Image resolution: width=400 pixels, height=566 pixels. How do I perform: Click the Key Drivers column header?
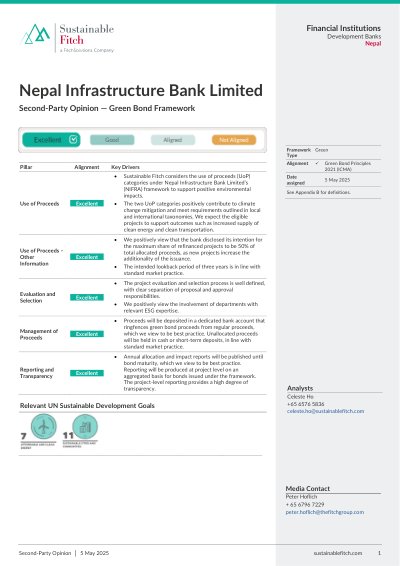click(125, 167)
